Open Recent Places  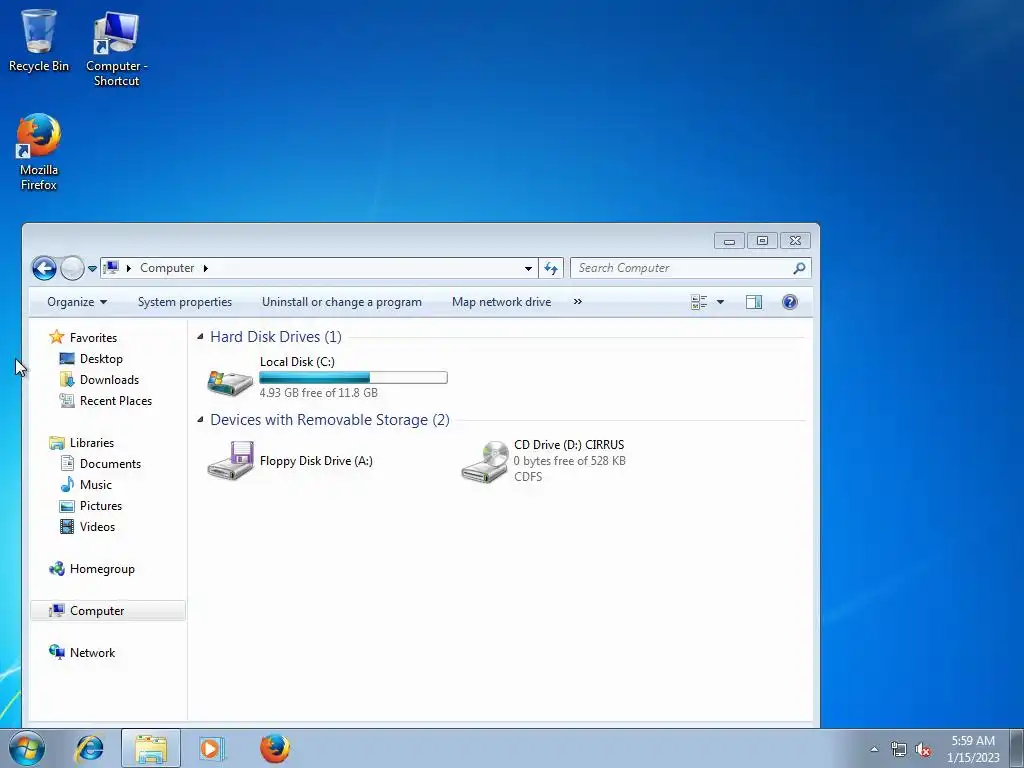pyautogui.click(x=116, y=400)
